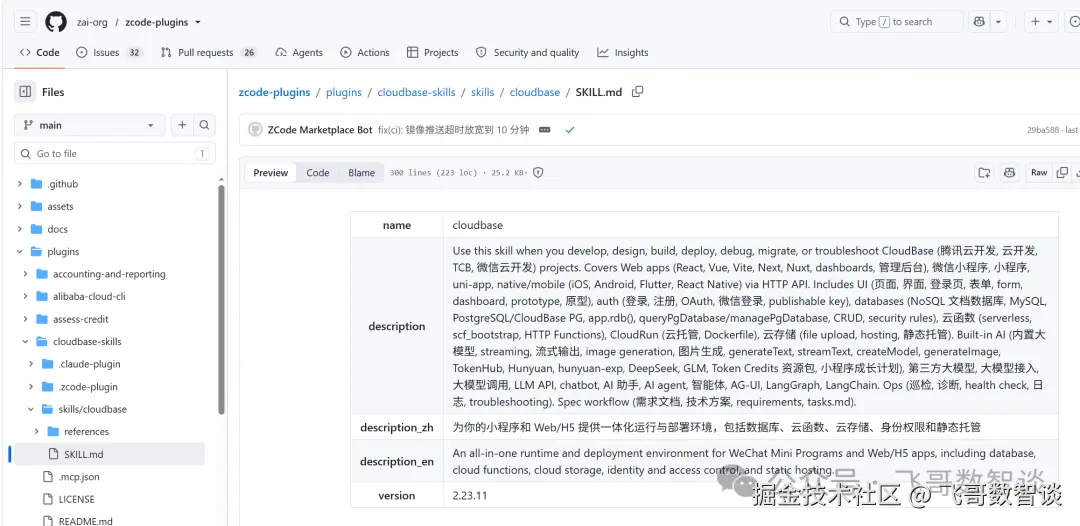Expand the docs folder chevron
This screenshot has width=1080, height=526.
click(x=19, y=229)
